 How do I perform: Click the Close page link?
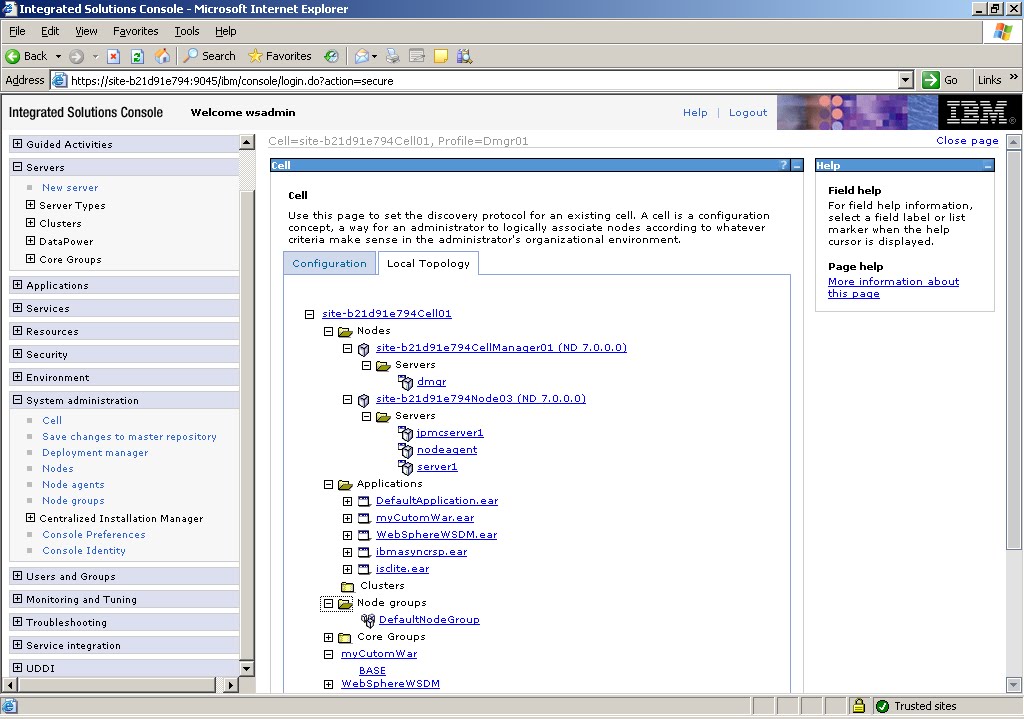click(967, 140)
